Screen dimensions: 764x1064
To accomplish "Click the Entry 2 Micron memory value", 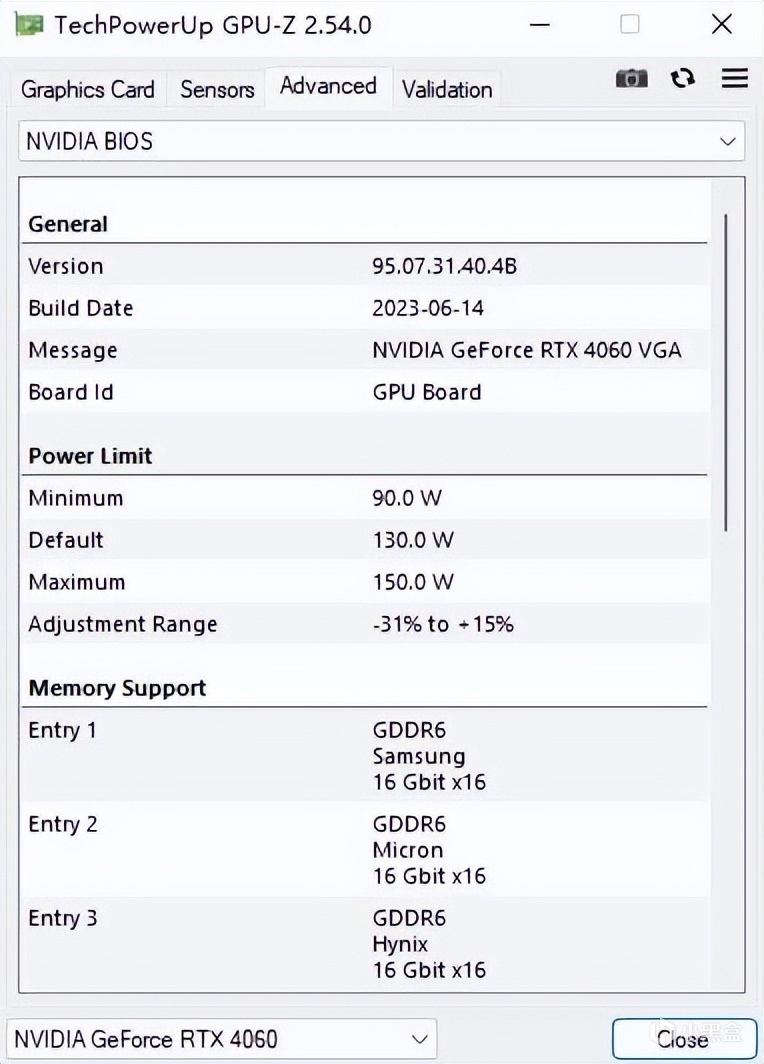I will [x=429, y=850].
